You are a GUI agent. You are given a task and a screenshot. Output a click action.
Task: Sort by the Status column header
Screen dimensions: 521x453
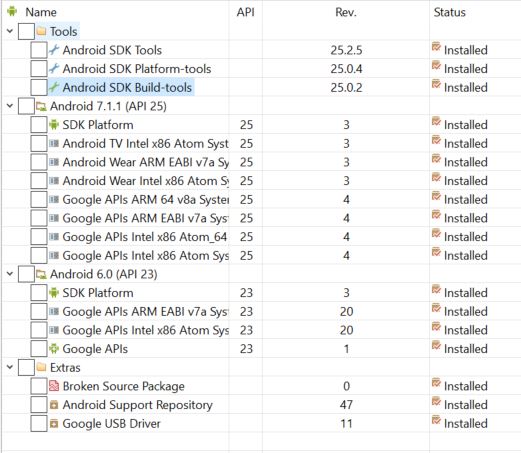[x=449, y=12]
